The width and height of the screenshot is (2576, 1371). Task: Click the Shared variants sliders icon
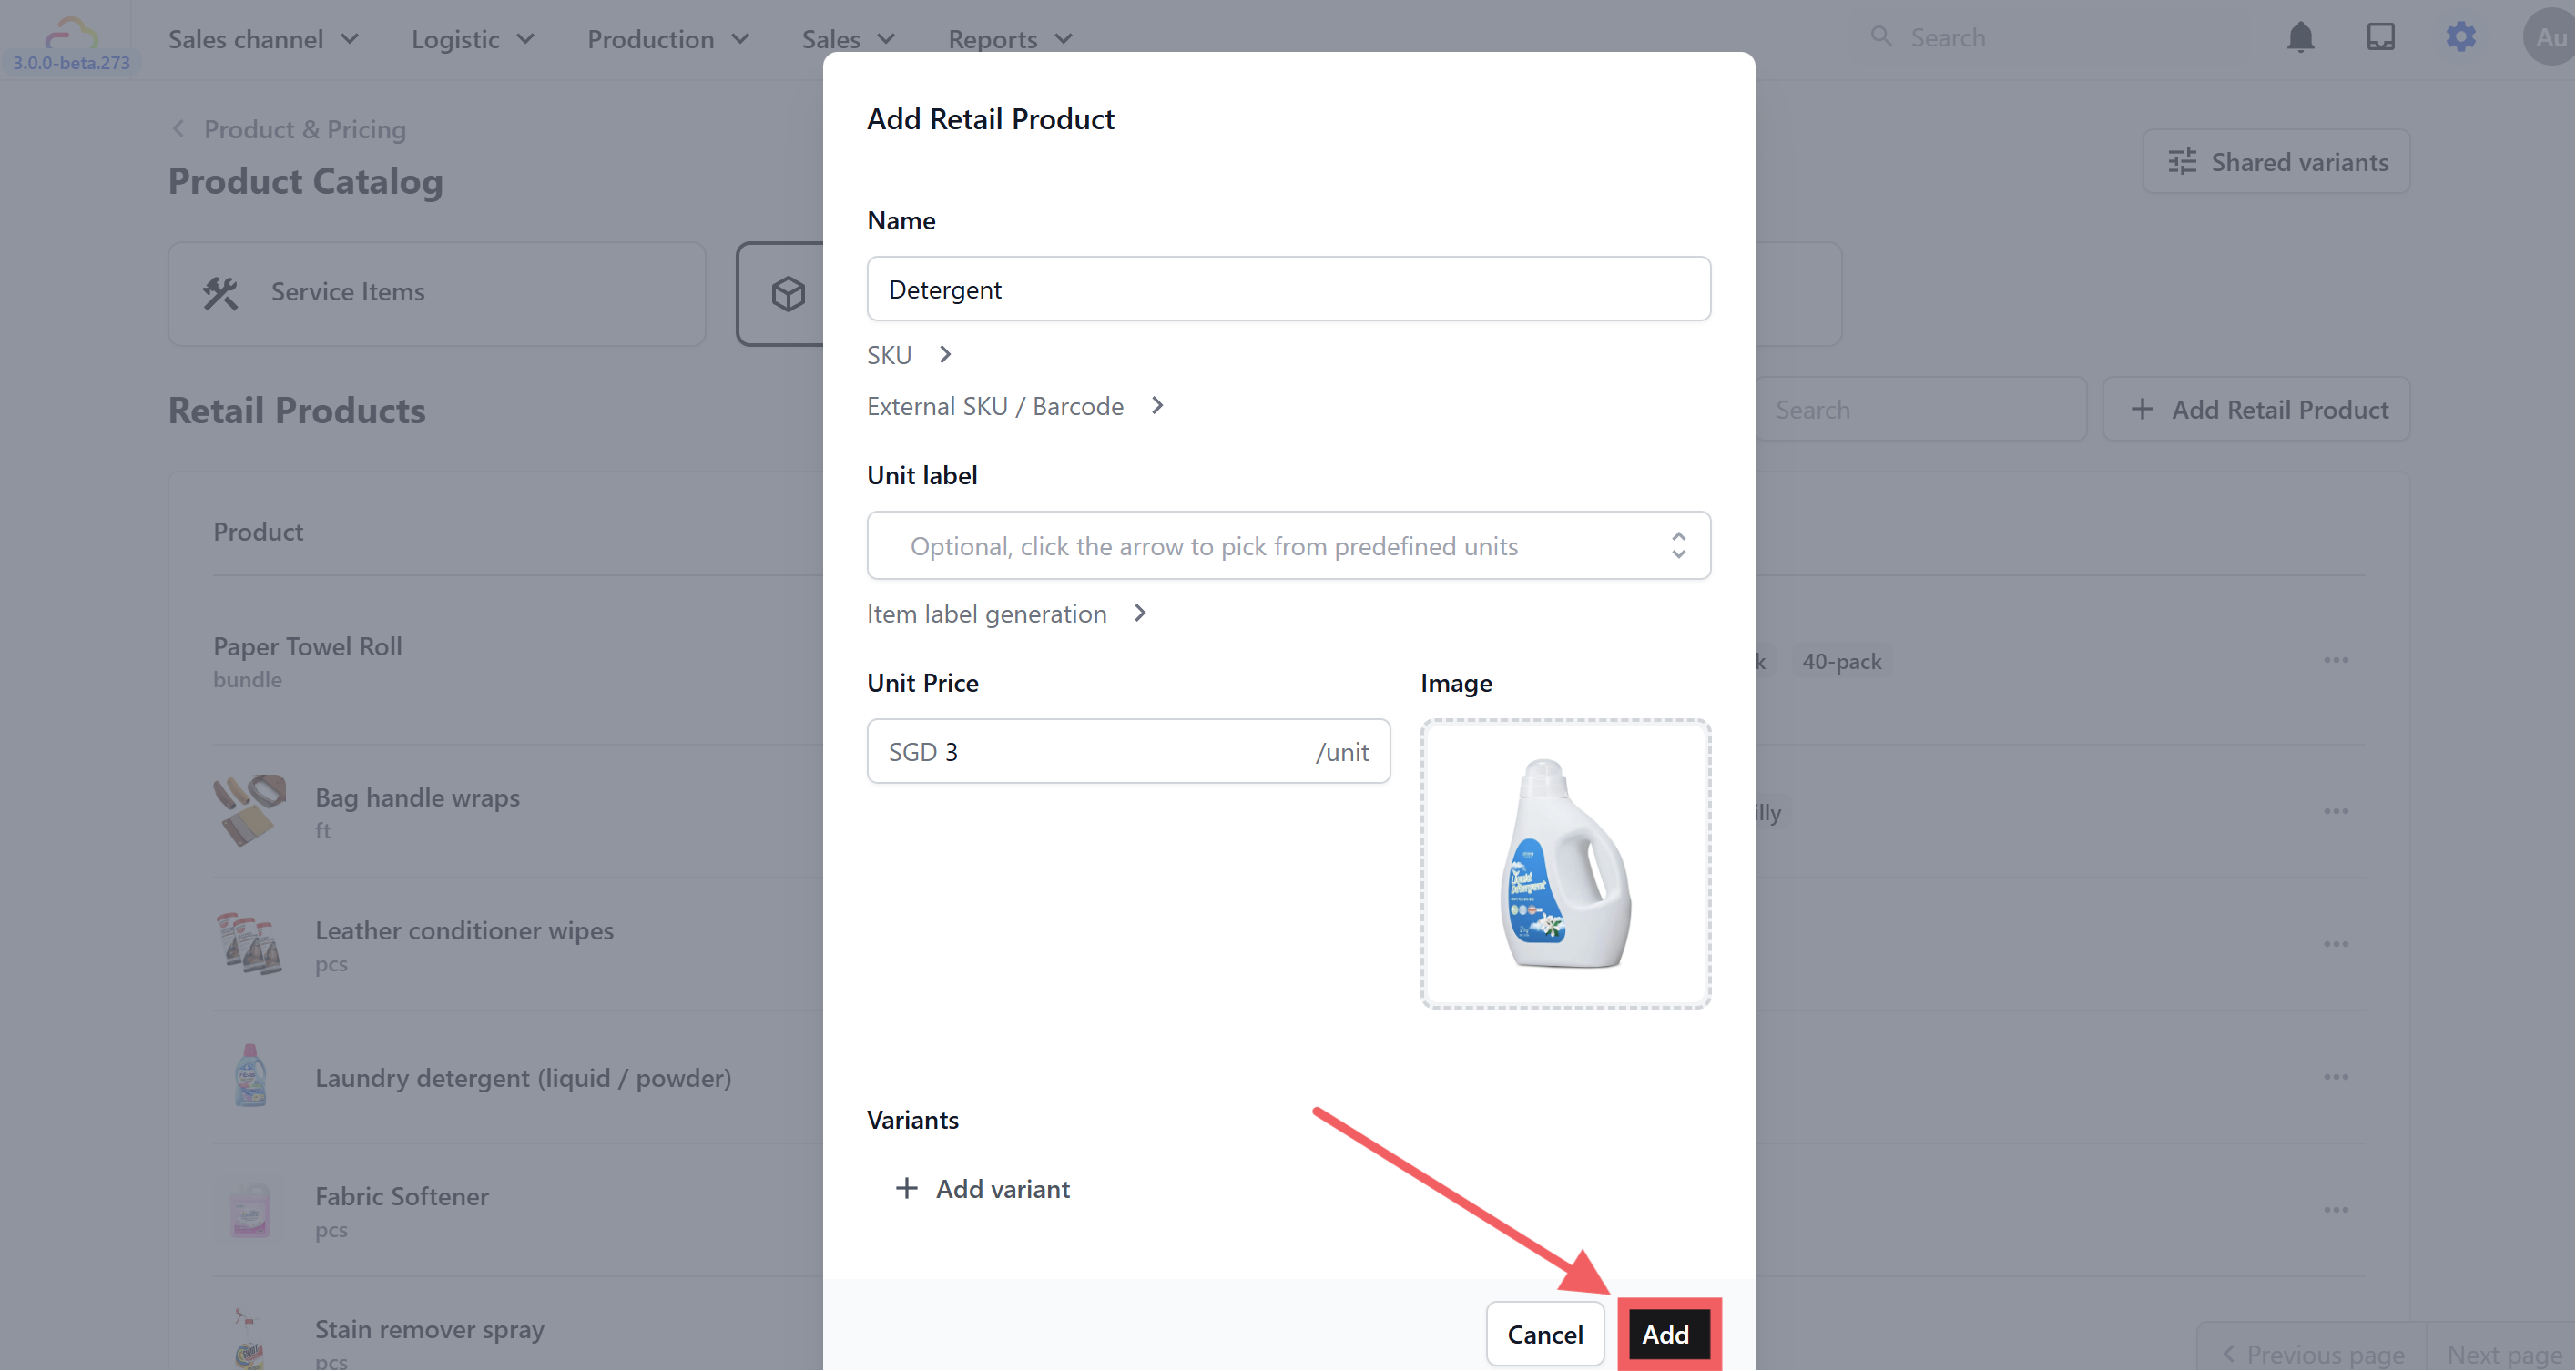click(2182, 162)
